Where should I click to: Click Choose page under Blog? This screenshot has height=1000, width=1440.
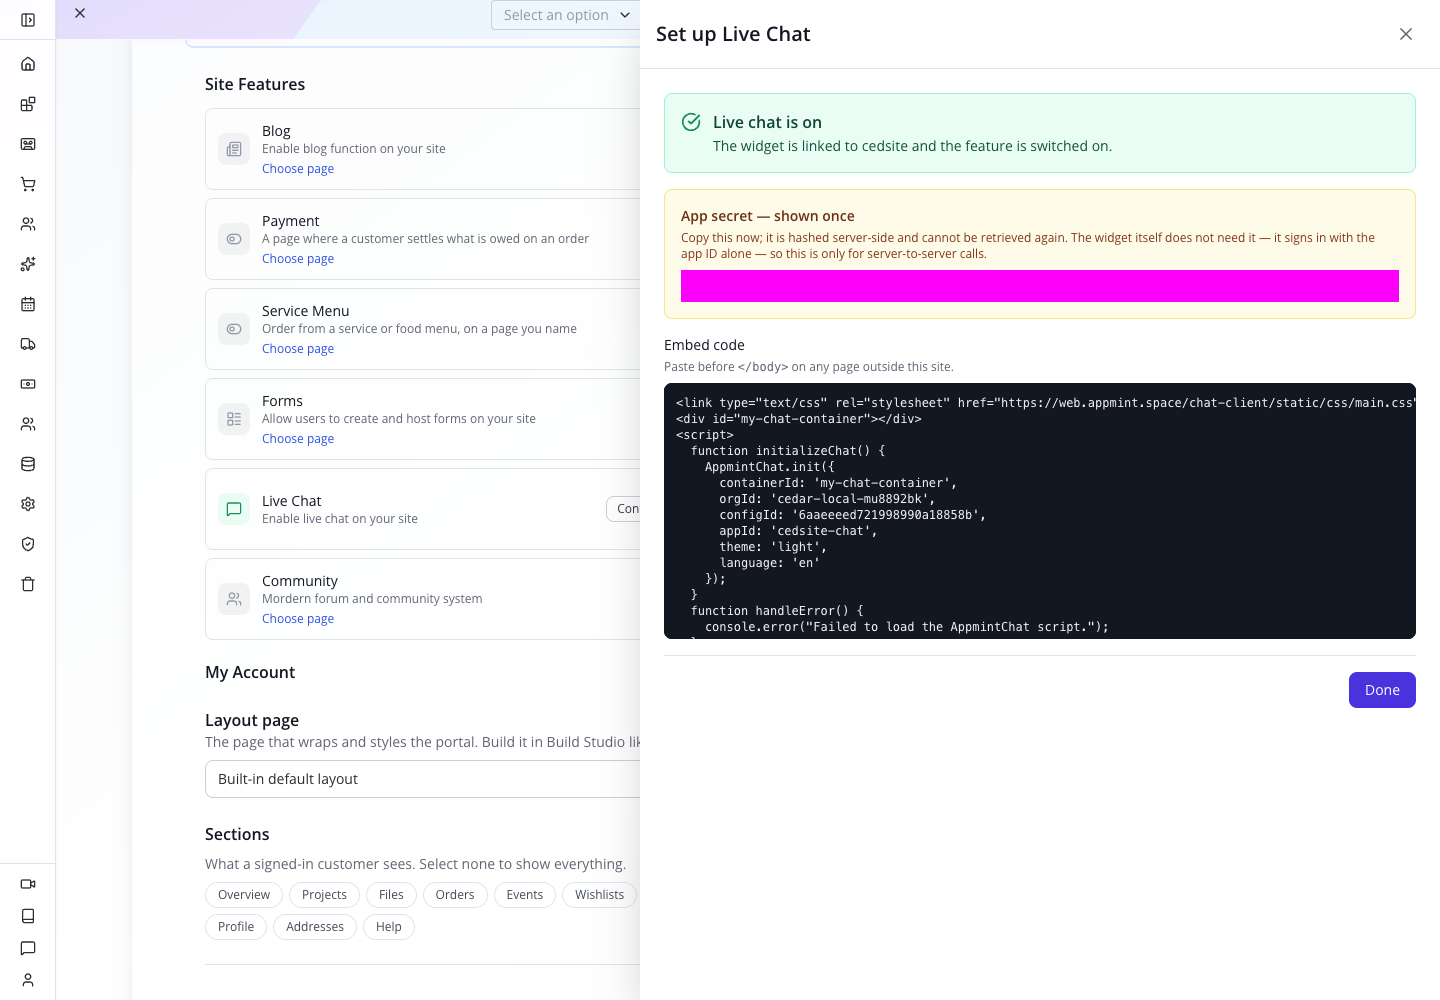298,169
